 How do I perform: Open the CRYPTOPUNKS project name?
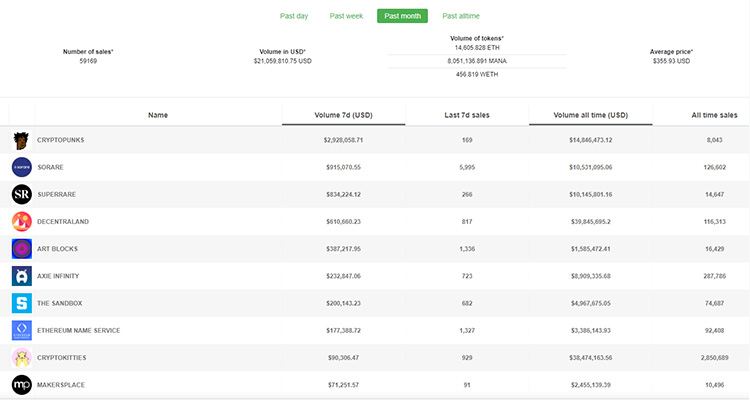pyautogui.click(x=61, y=140)
